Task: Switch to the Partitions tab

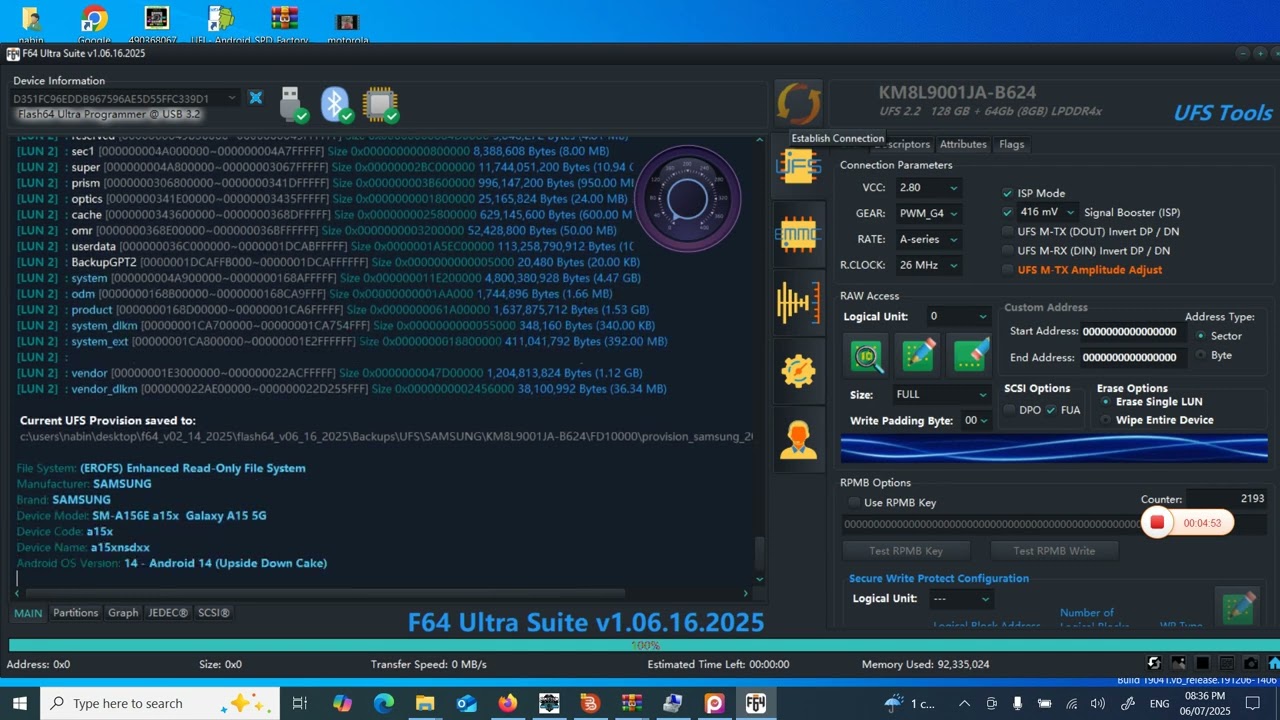Action: [75, 613]
